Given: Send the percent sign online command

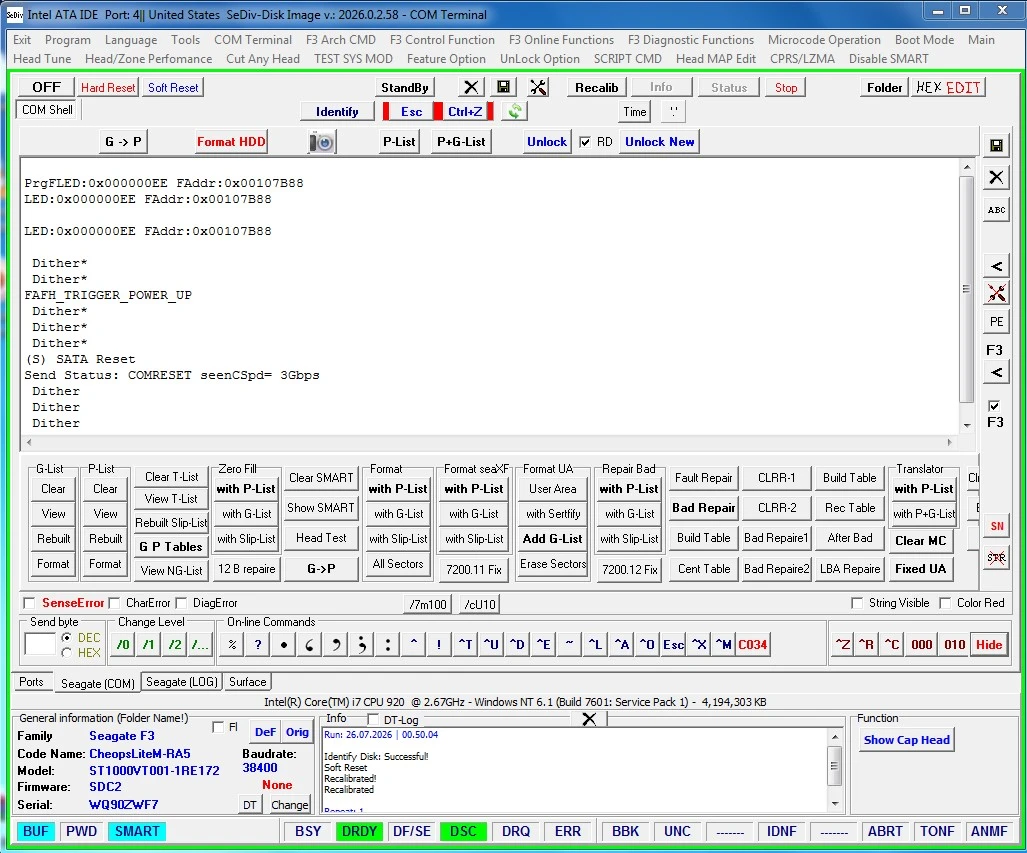Looking at the screenshot, I should point(232,645).
